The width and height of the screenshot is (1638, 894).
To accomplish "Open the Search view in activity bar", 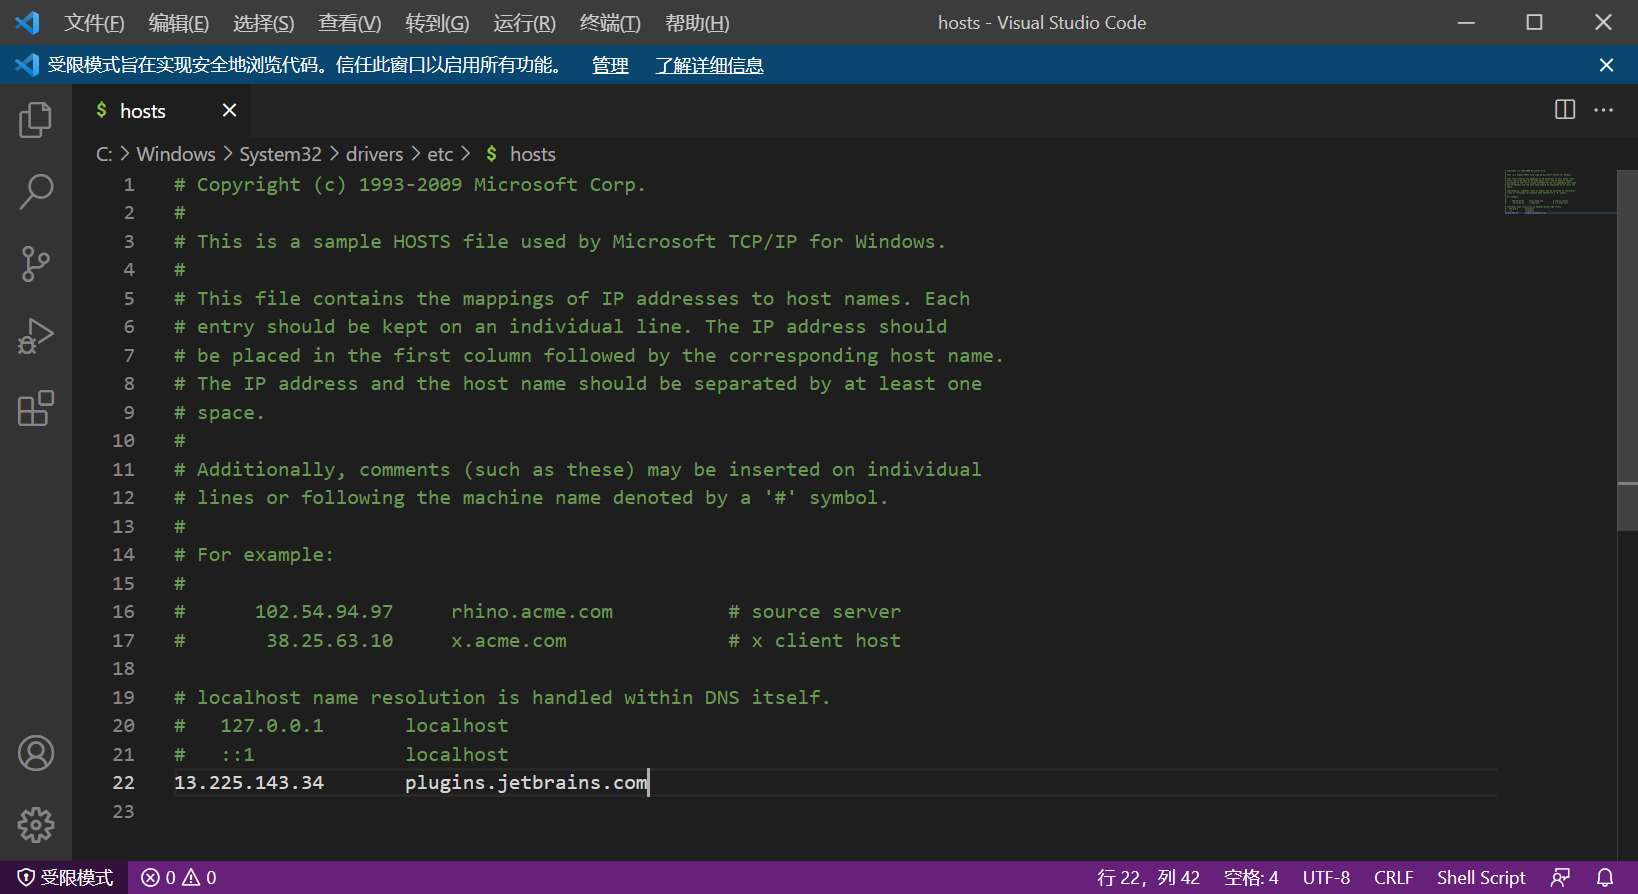I will [x=35, y=191].
